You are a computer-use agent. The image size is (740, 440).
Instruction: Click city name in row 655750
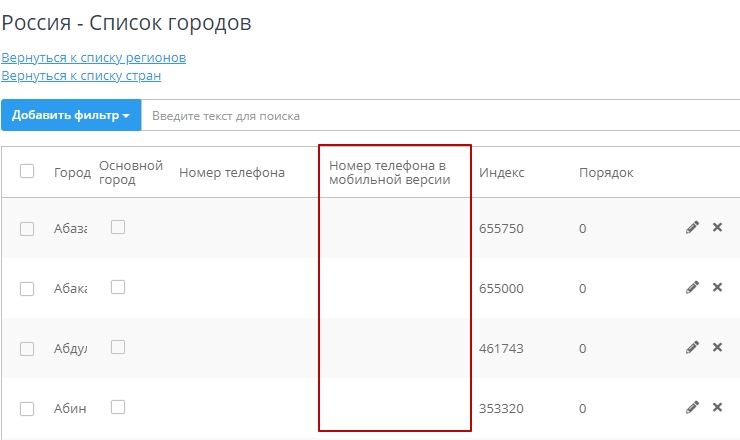(x=70, y=228)
